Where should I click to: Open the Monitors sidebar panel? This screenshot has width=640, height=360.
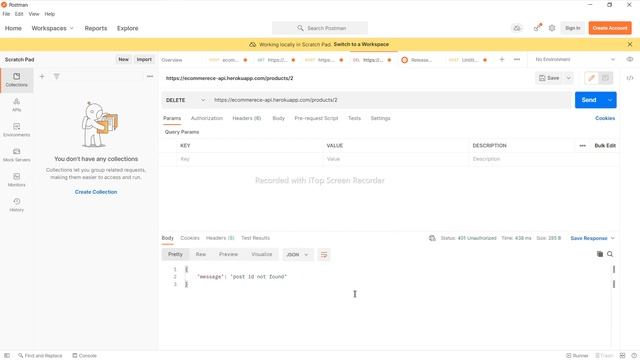tap(16, 180)
